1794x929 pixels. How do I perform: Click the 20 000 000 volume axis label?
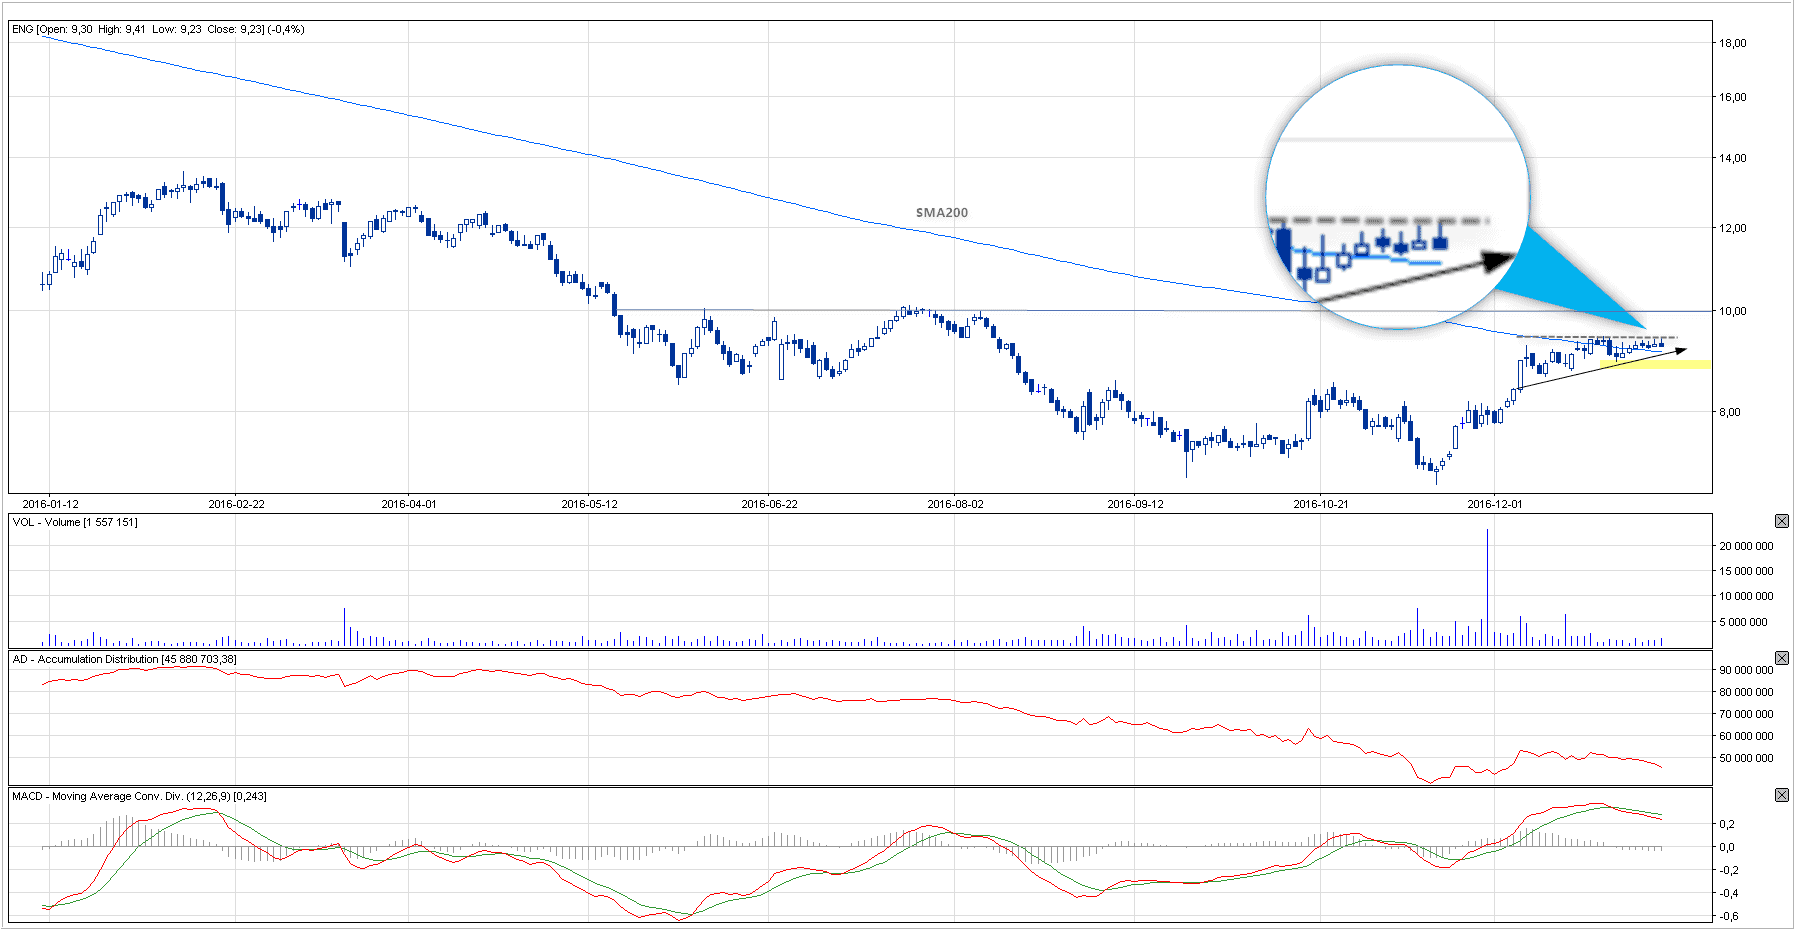tap(1746, 546)
